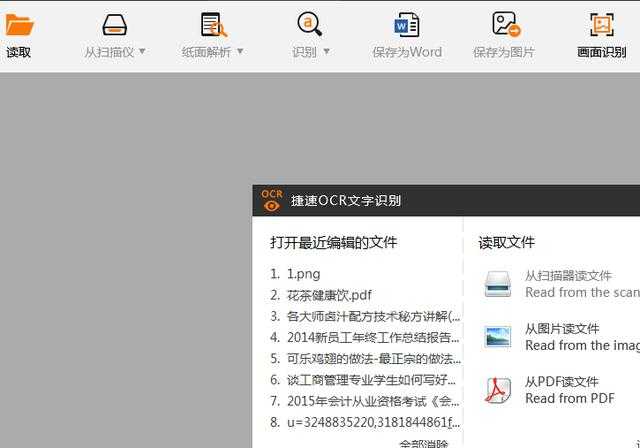Open recent file 可乐鸡翅的做法
The image size is (640, 448).
point(366,359)
